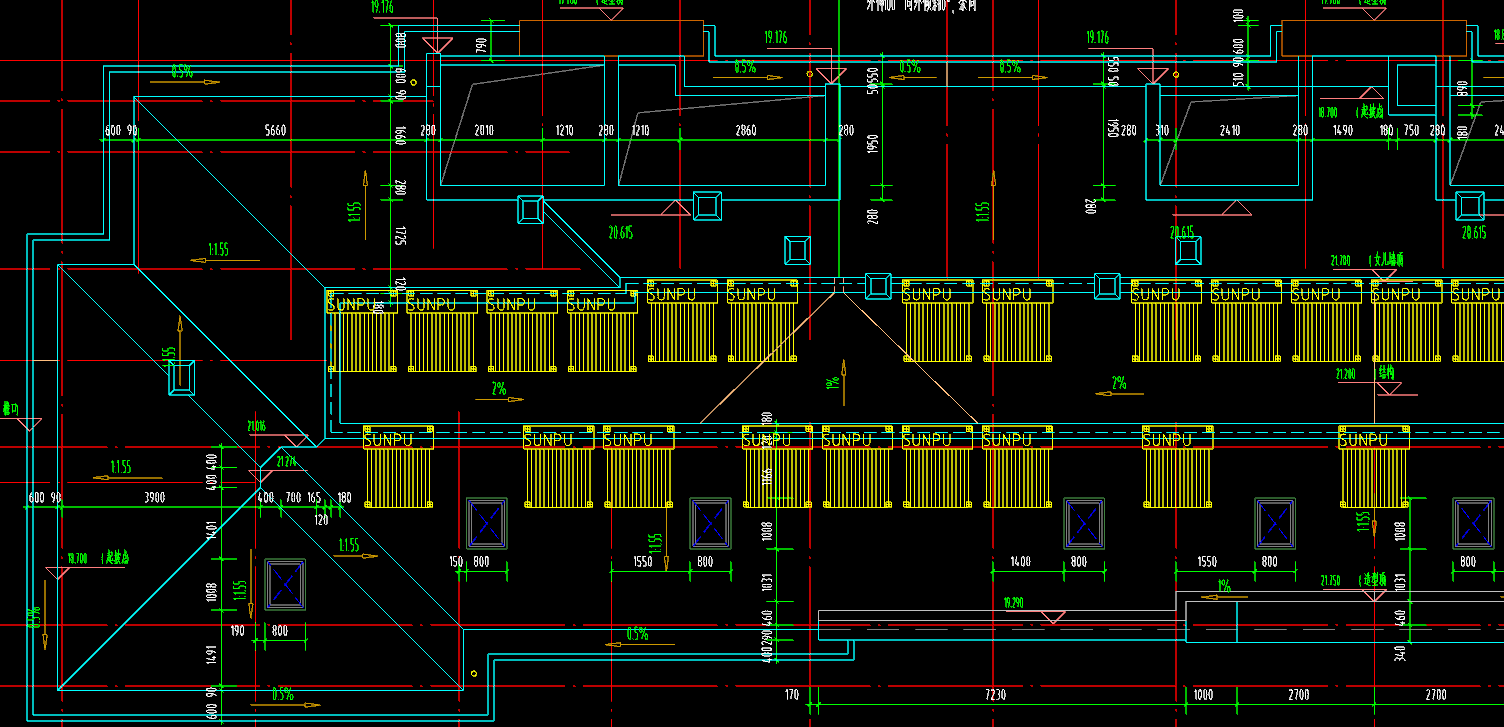
Task: Click the 1490 dimension label
Action: 1342,131
